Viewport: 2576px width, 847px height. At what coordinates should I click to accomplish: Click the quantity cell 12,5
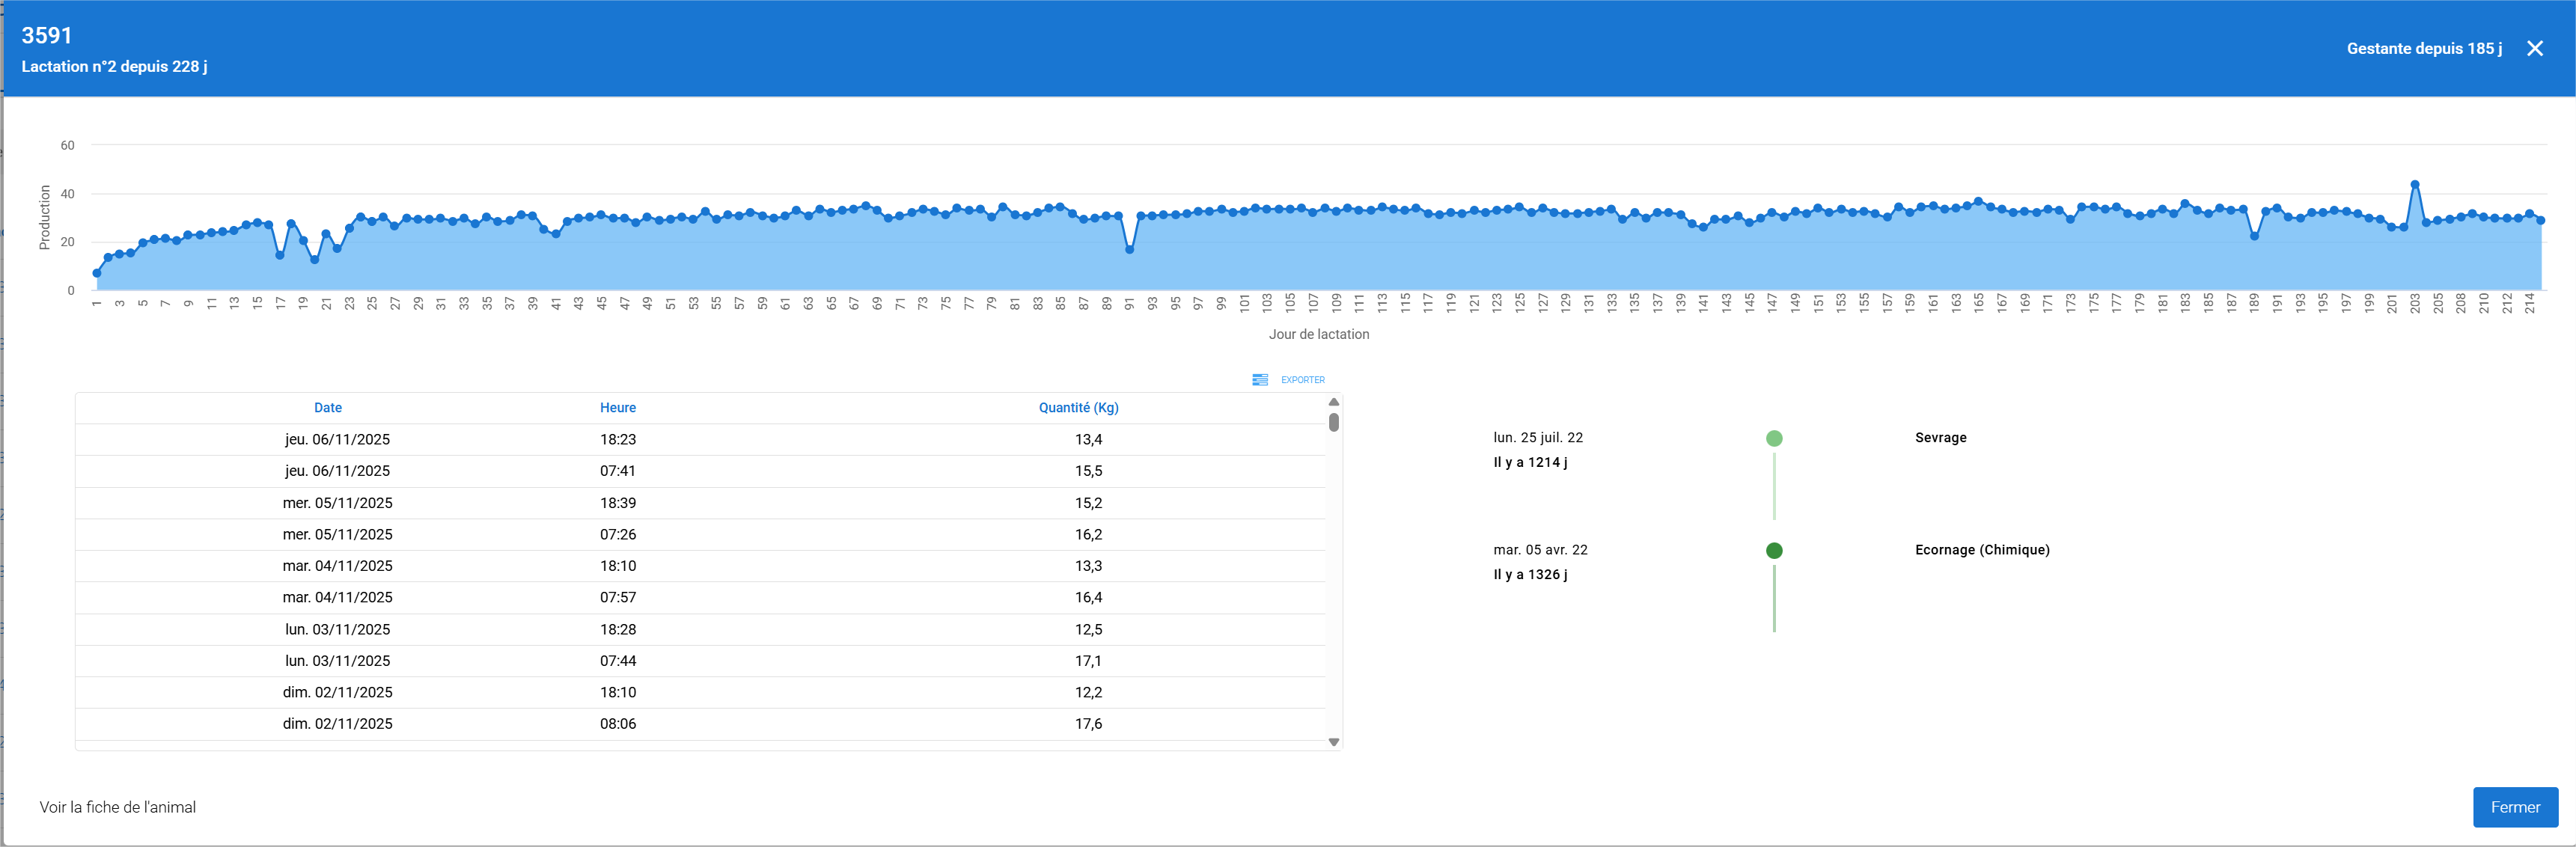coord(1088,629)
